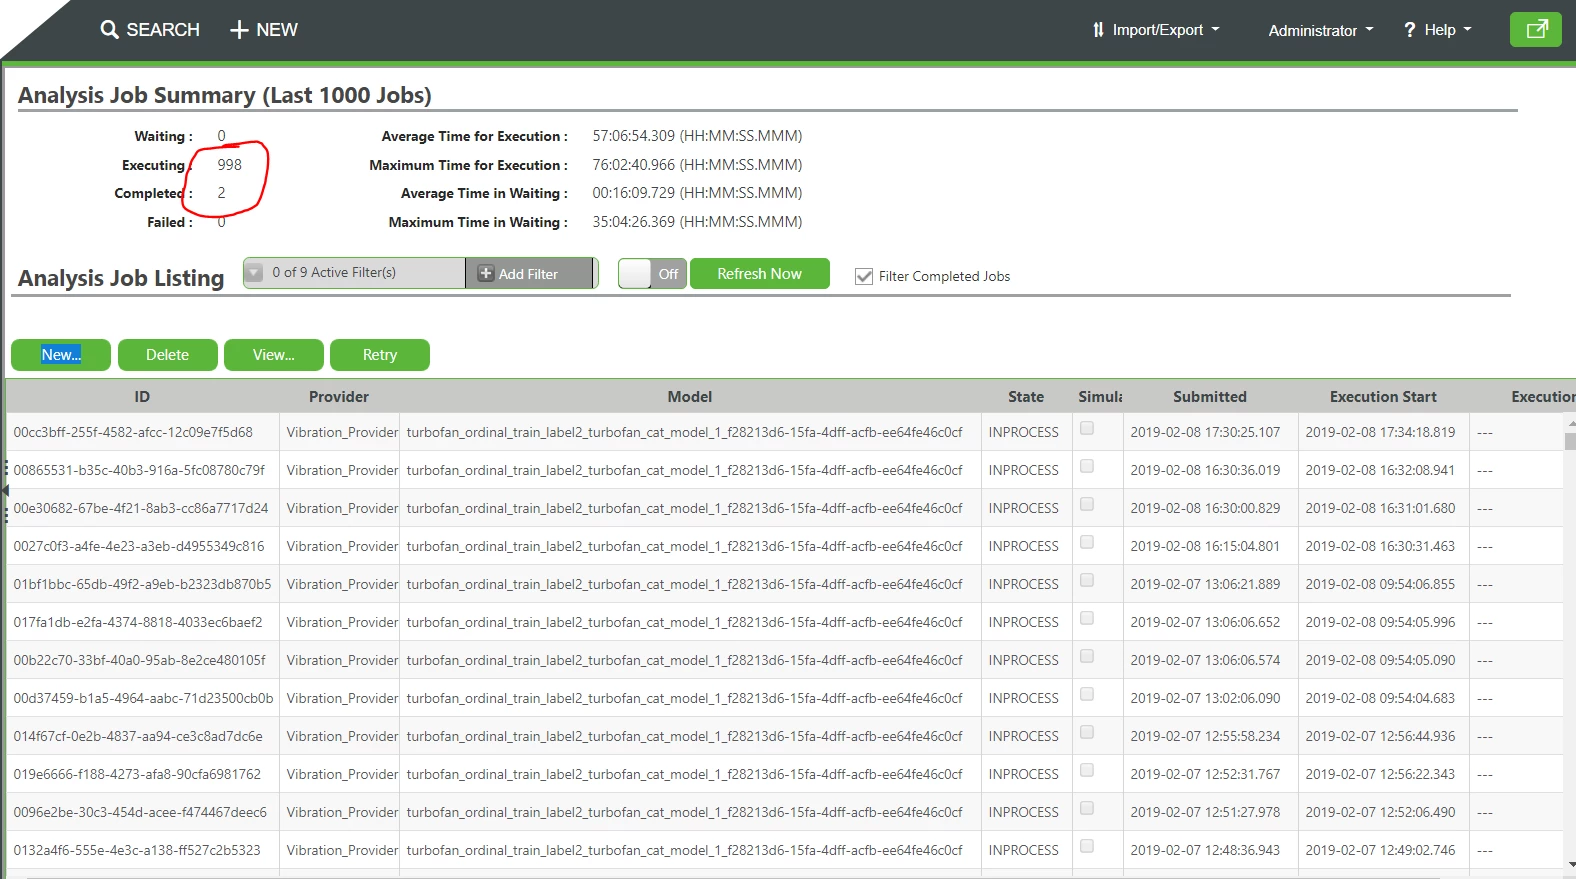Click the scrollbar down arrow of the table
The width and height of the screenshot is (1576, 879).
(x=1570, y=864)
